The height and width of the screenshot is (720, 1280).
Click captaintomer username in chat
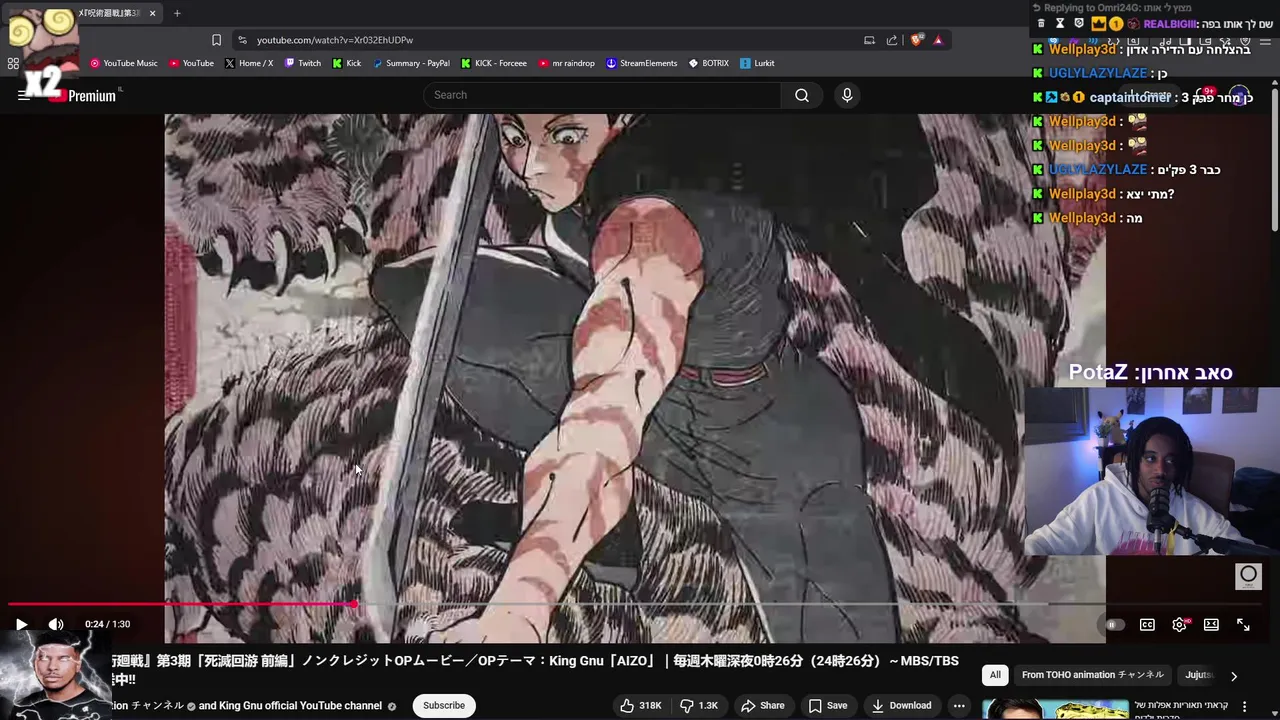tap(1130, 97)
